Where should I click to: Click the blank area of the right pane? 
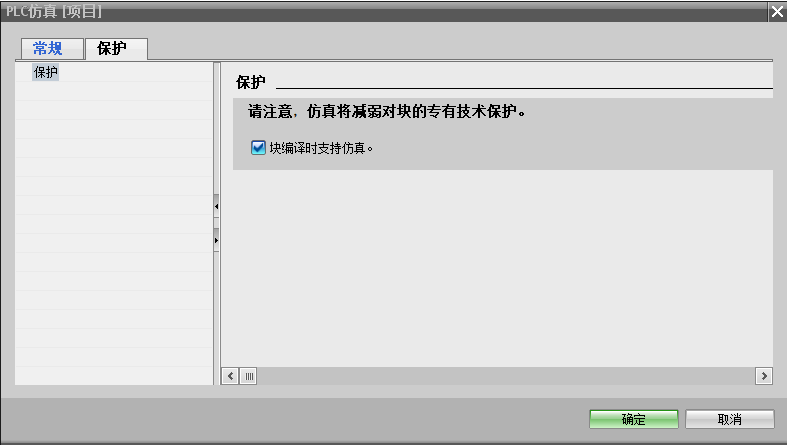tap(497, 268)
